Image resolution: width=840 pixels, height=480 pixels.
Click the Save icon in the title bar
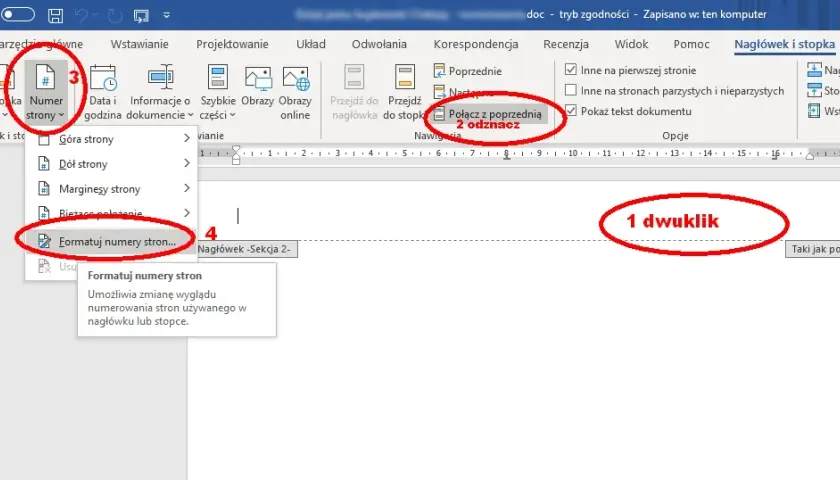[x=55, y=16]
